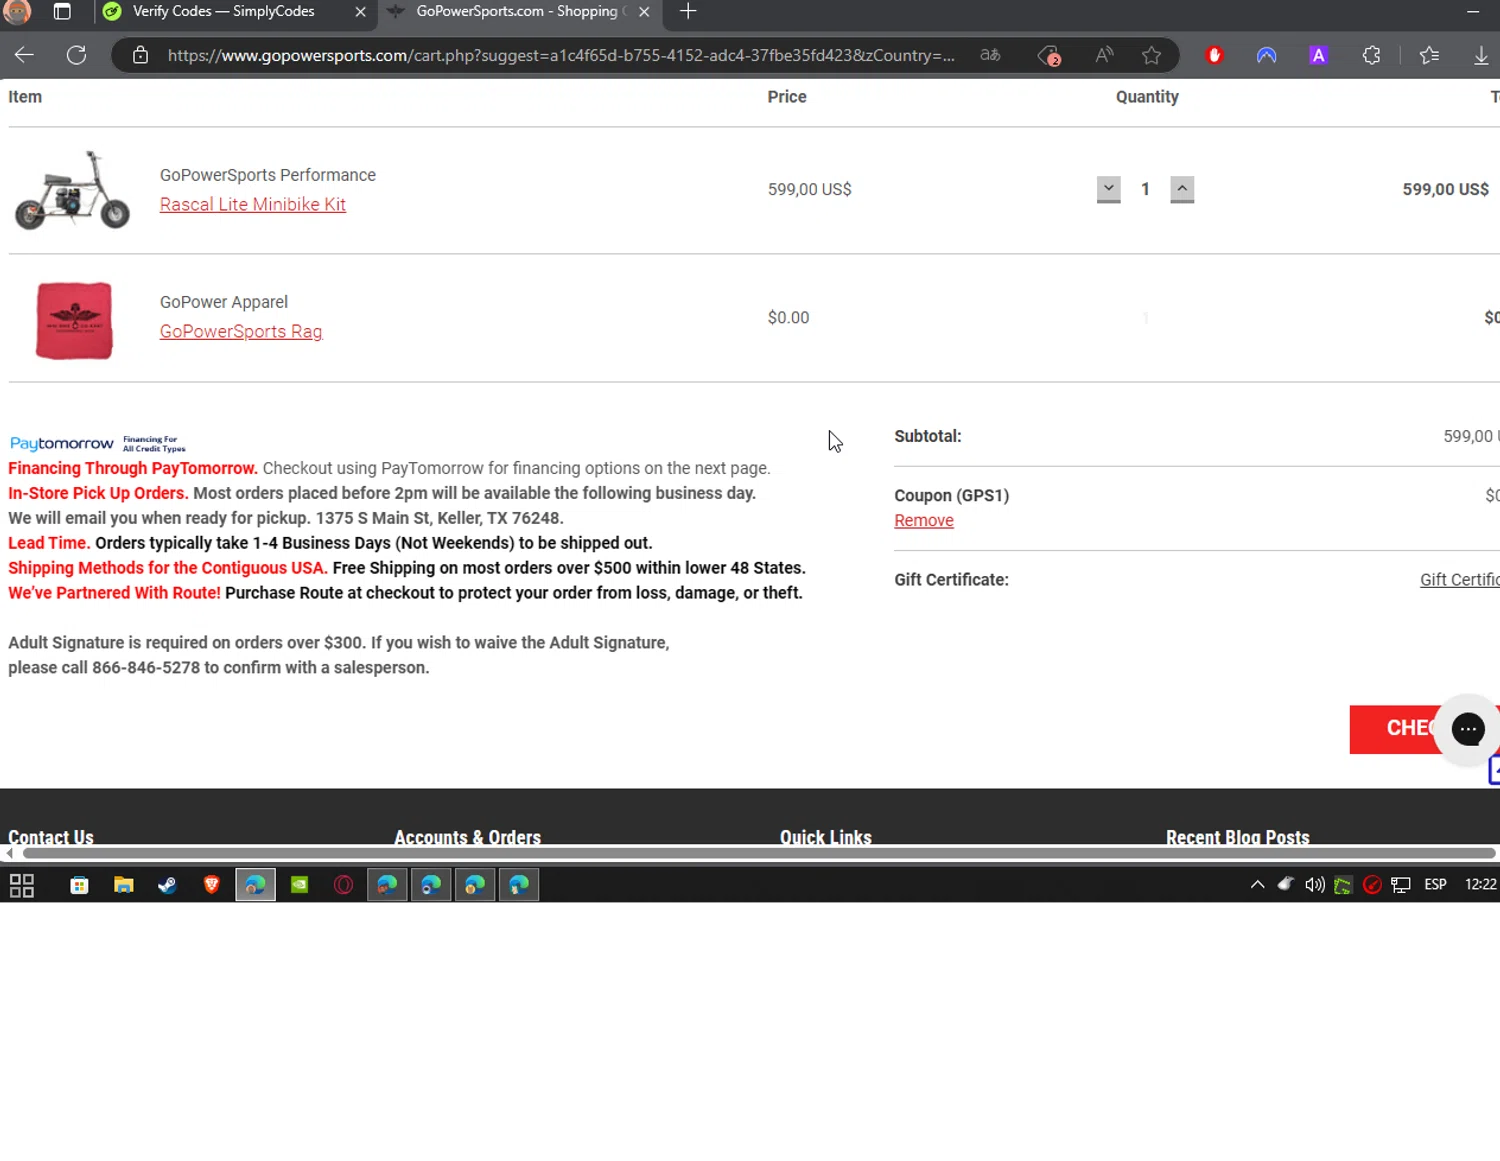
Task: Launch Brave browser from taskbar
Action: [x=211, y=885]
